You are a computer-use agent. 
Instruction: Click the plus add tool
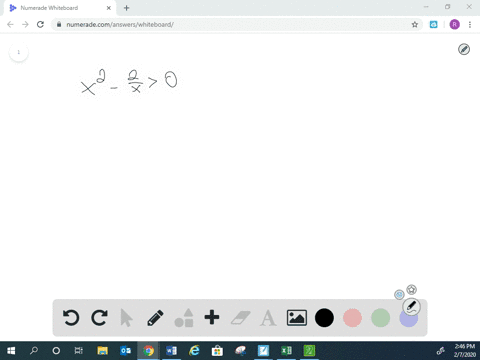point(212,317)
